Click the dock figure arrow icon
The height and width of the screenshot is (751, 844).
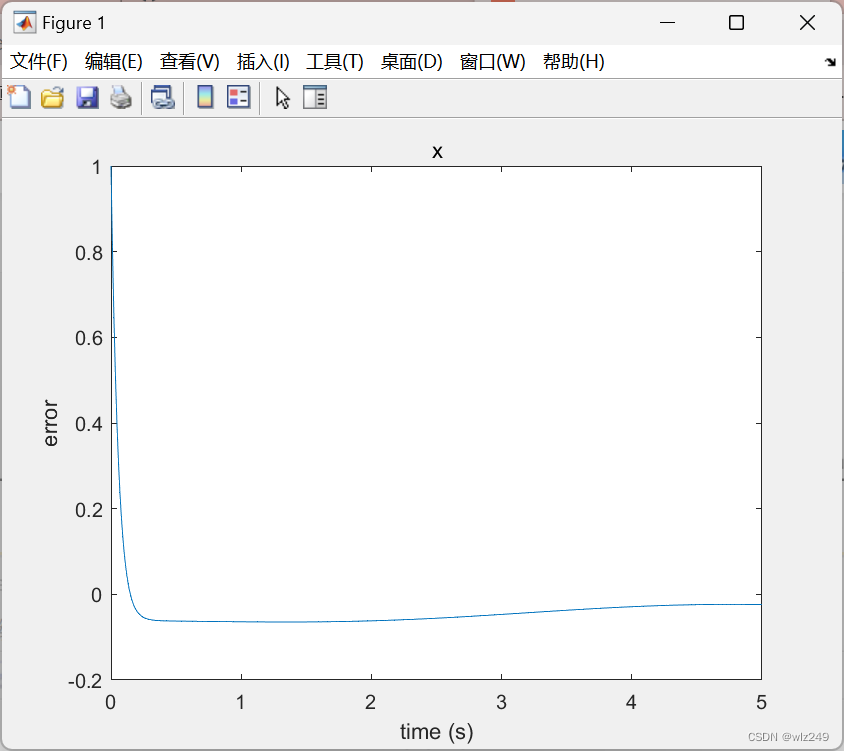pyautogui.click(x=830, y=62)
